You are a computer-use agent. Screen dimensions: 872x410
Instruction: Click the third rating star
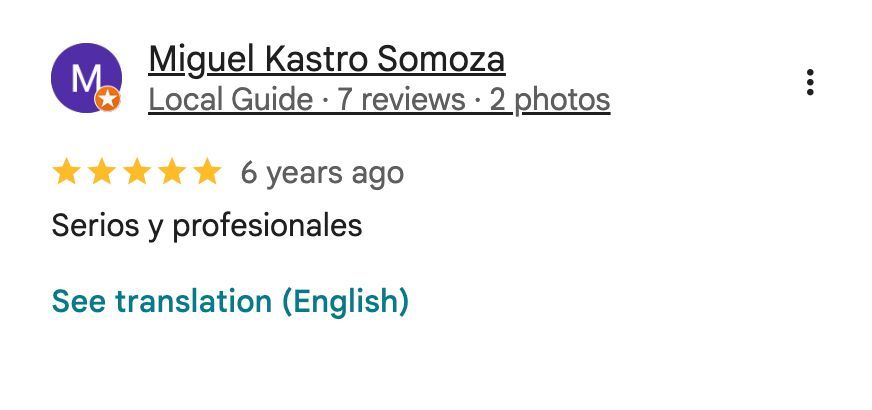point(136,173)
